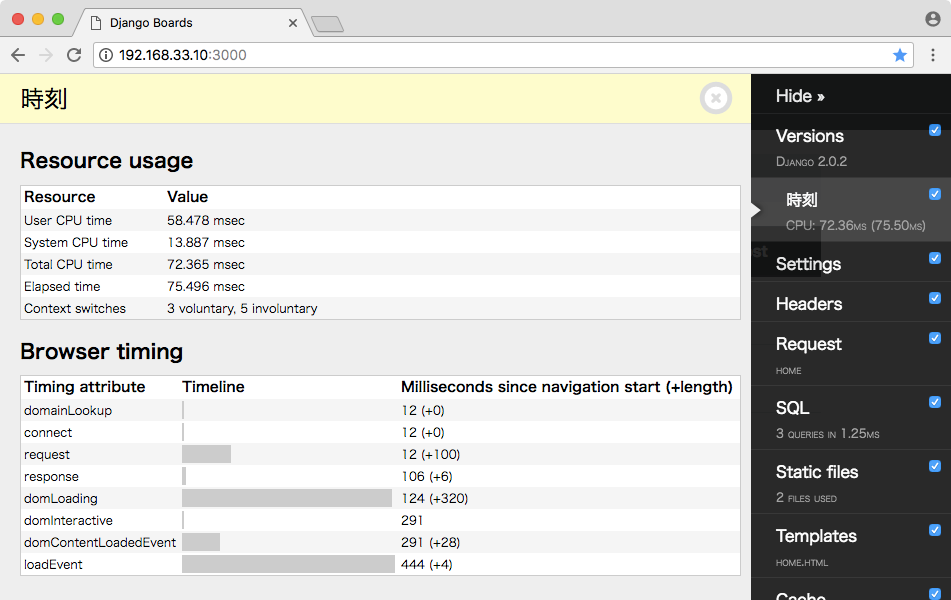Click the domInteractive timing attribute
The height and width of the screenshot is (600, 951).
pyautogui.click(x=68, y=521)
